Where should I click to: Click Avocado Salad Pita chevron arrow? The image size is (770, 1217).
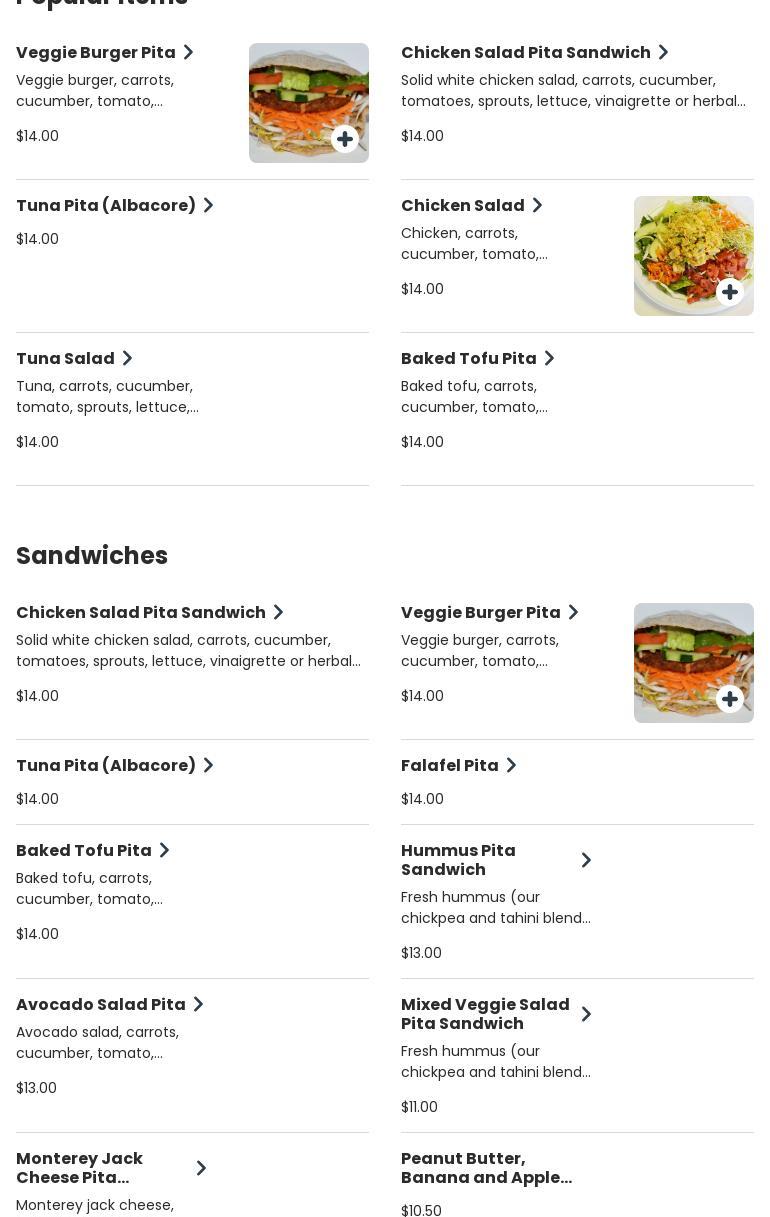[x=198, y=1004]
